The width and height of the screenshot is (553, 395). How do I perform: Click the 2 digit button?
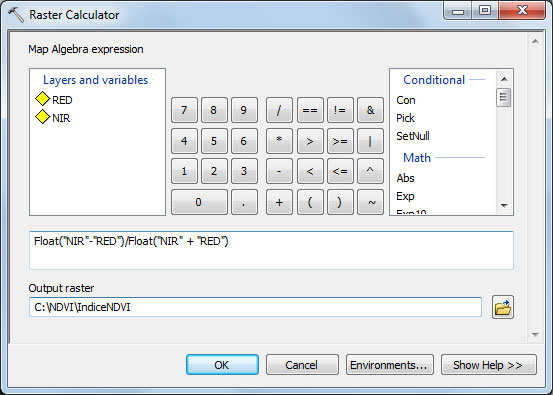(214, 171)
